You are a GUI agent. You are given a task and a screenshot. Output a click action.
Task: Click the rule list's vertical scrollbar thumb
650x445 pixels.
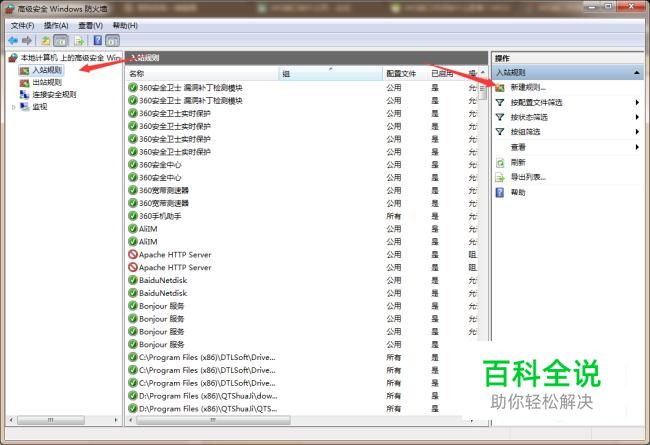pos(483,91)
